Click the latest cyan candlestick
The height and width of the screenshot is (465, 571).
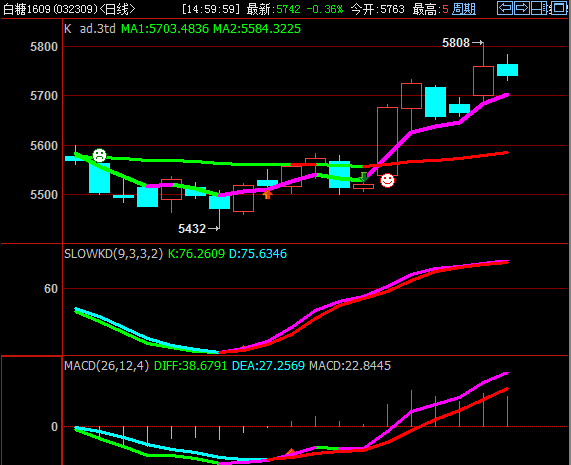pyautogui.click(x=507, y=70)
